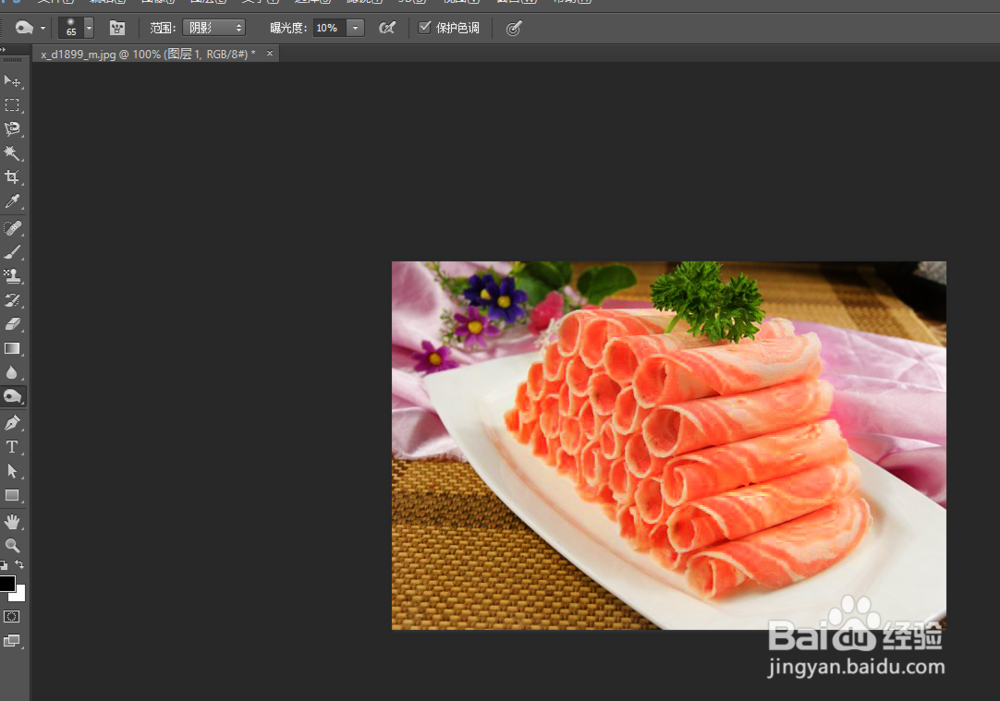
Task: Select the Brush tool
Action: (12, 253)
